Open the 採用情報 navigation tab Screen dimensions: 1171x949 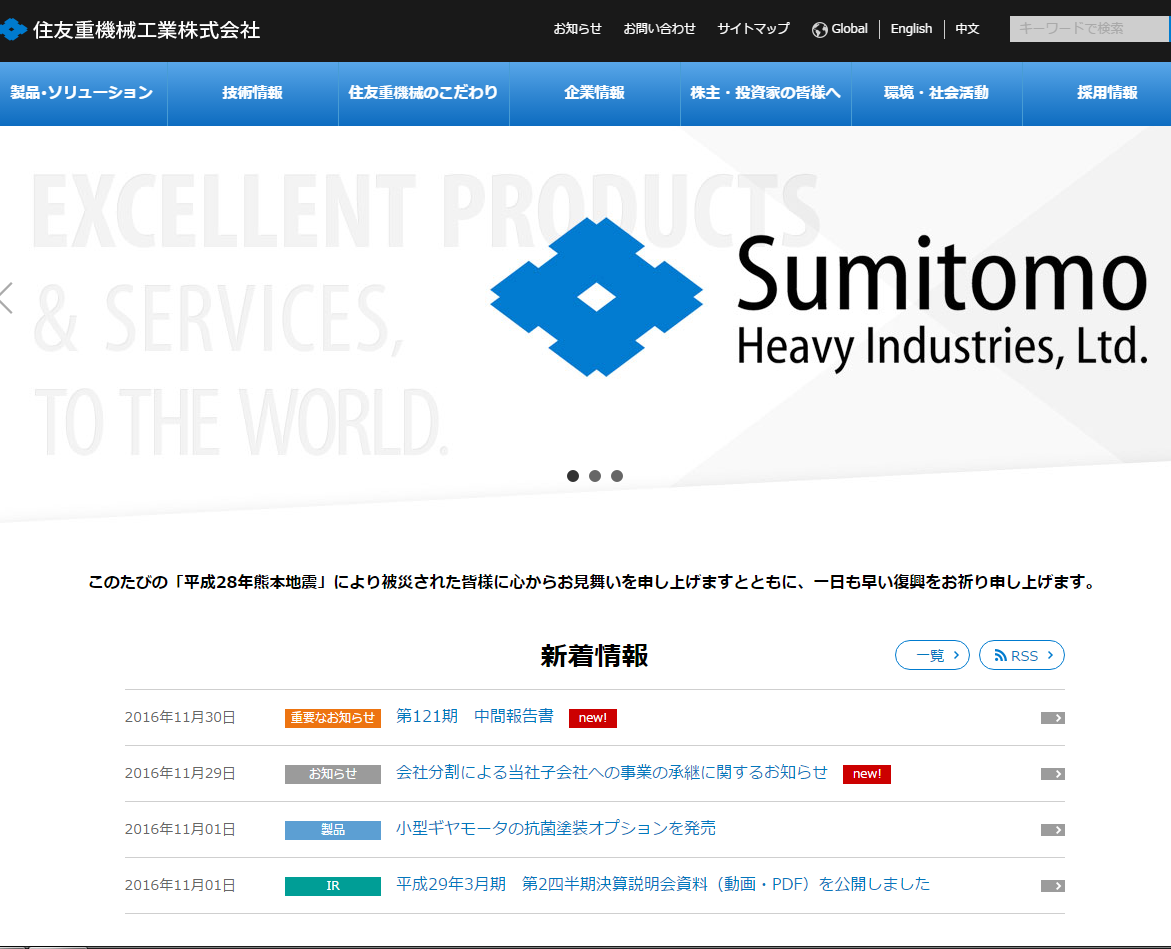[1107, 93]
